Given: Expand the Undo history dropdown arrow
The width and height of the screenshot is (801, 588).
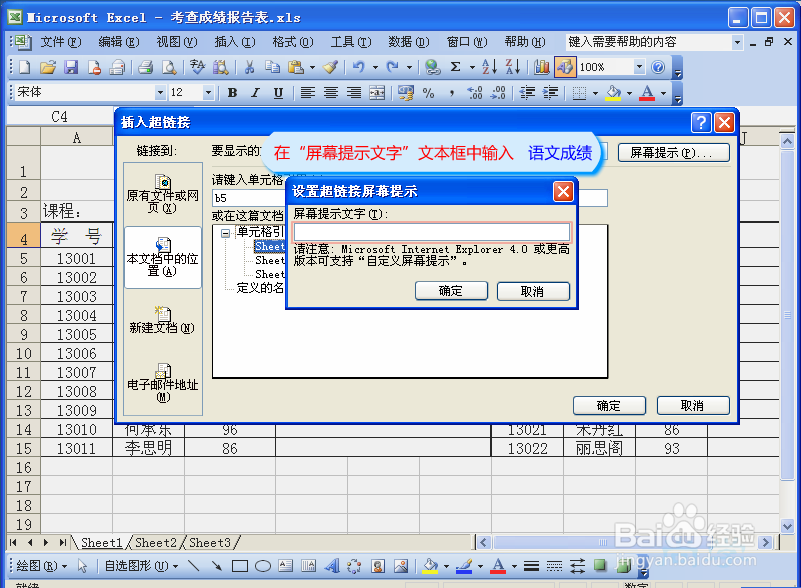Looking at the screenshot, I should (375, 67).
